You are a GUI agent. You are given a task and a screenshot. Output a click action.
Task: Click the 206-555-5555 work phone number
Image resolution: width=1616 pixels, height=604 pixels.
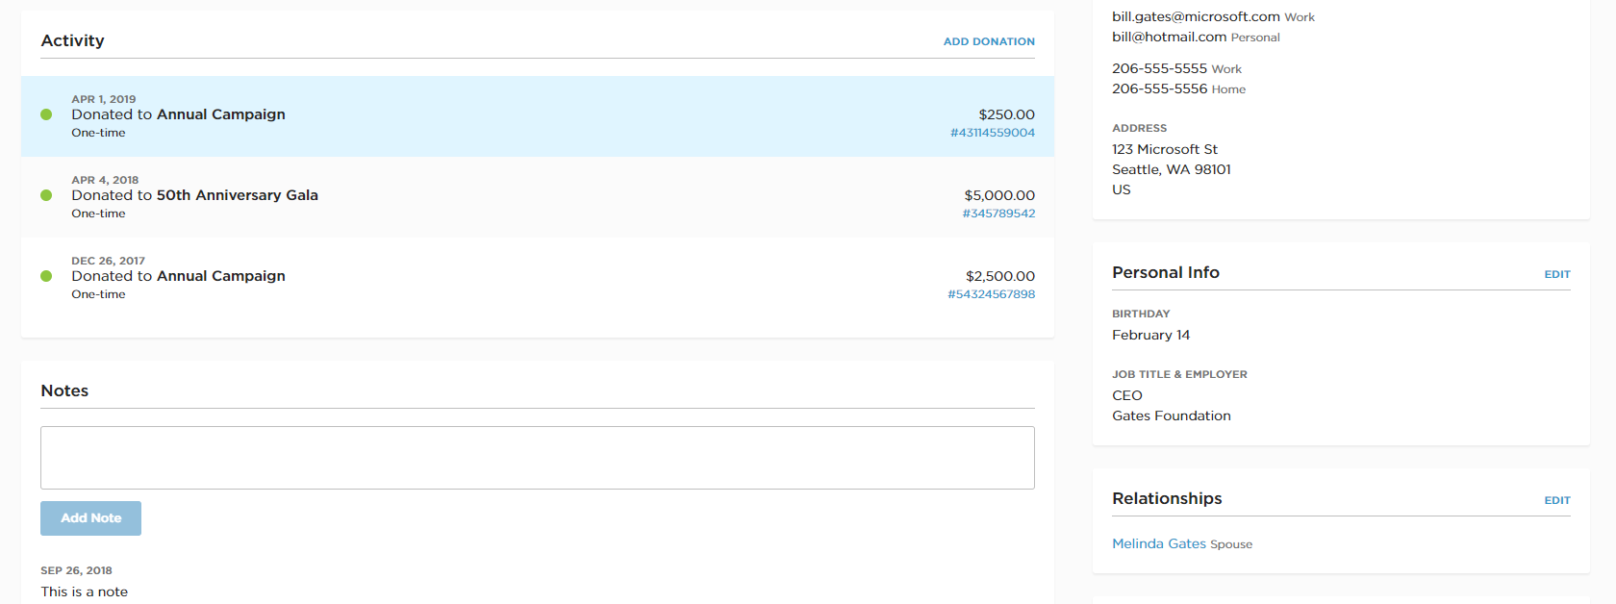pyautogui.click(x=1159, y=69)
